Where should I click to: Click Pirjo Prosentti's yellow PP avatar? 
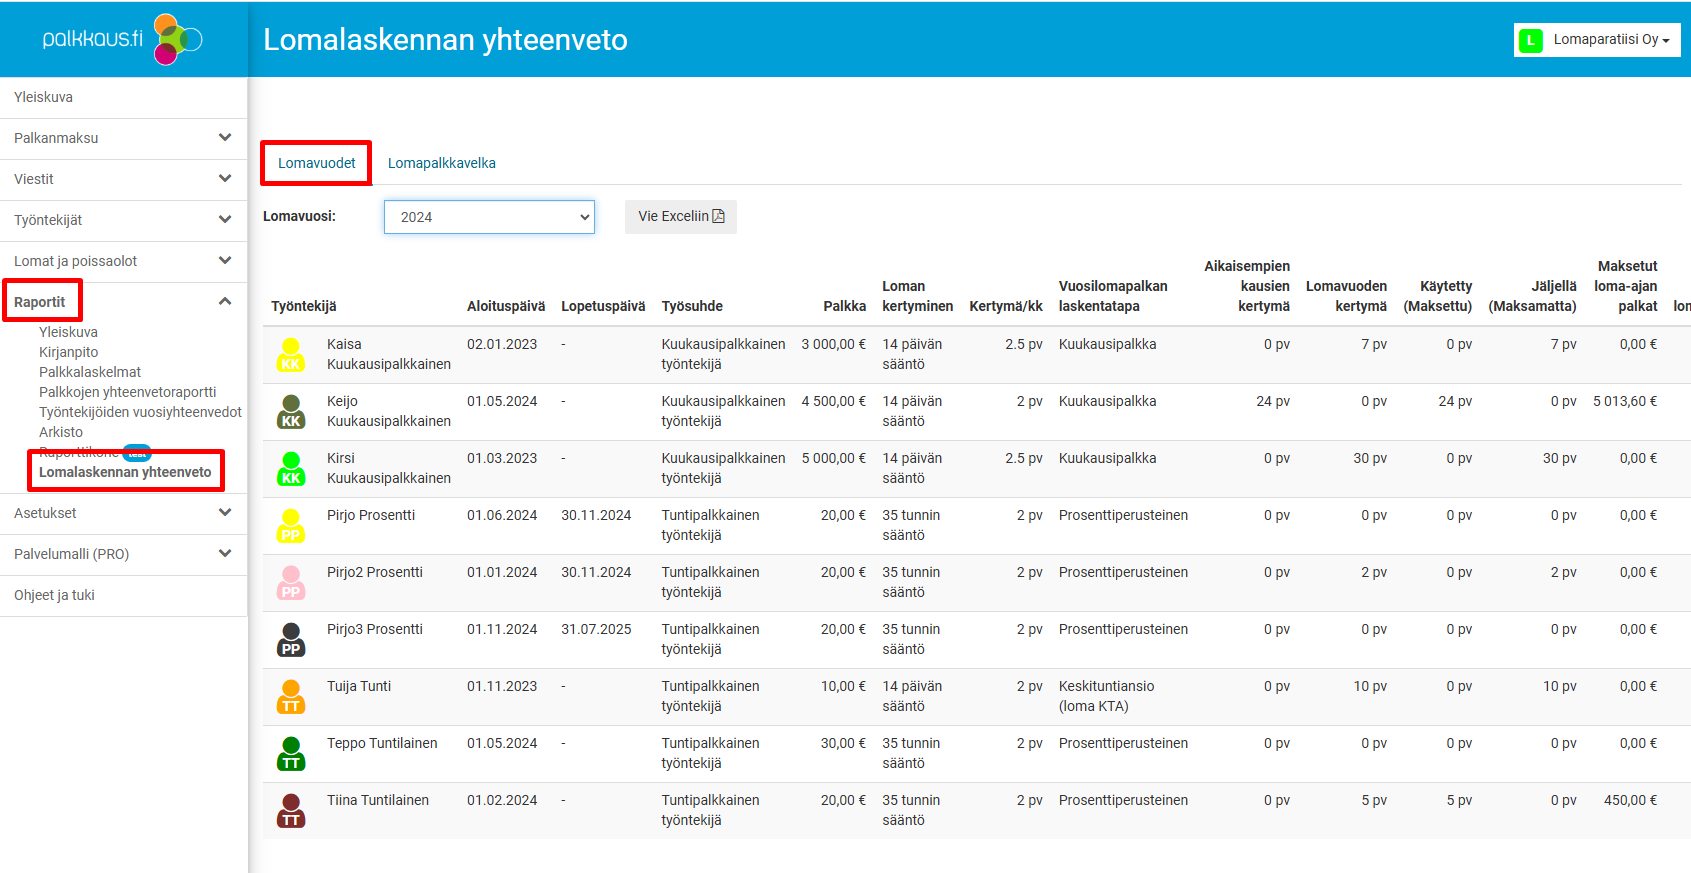tap(291, 526)
